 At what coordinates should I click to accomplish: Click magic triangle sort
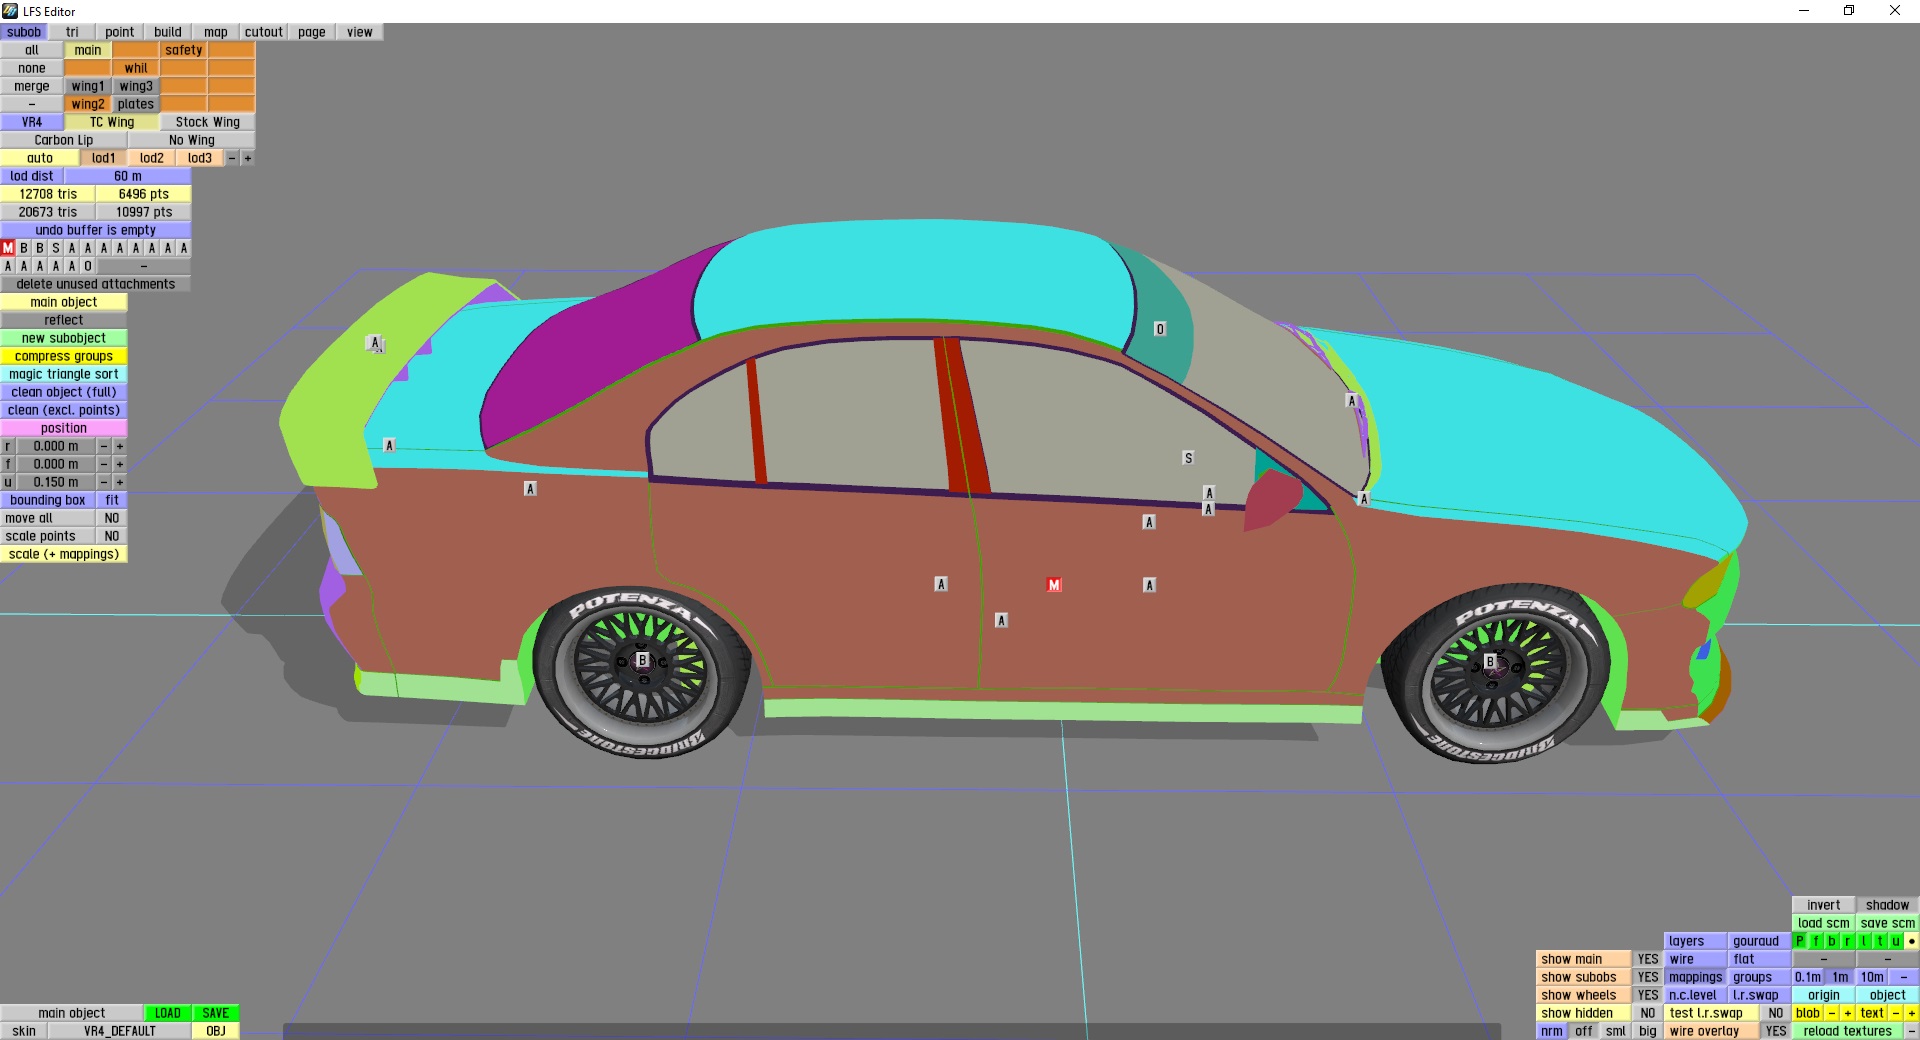tap(64, 374)
